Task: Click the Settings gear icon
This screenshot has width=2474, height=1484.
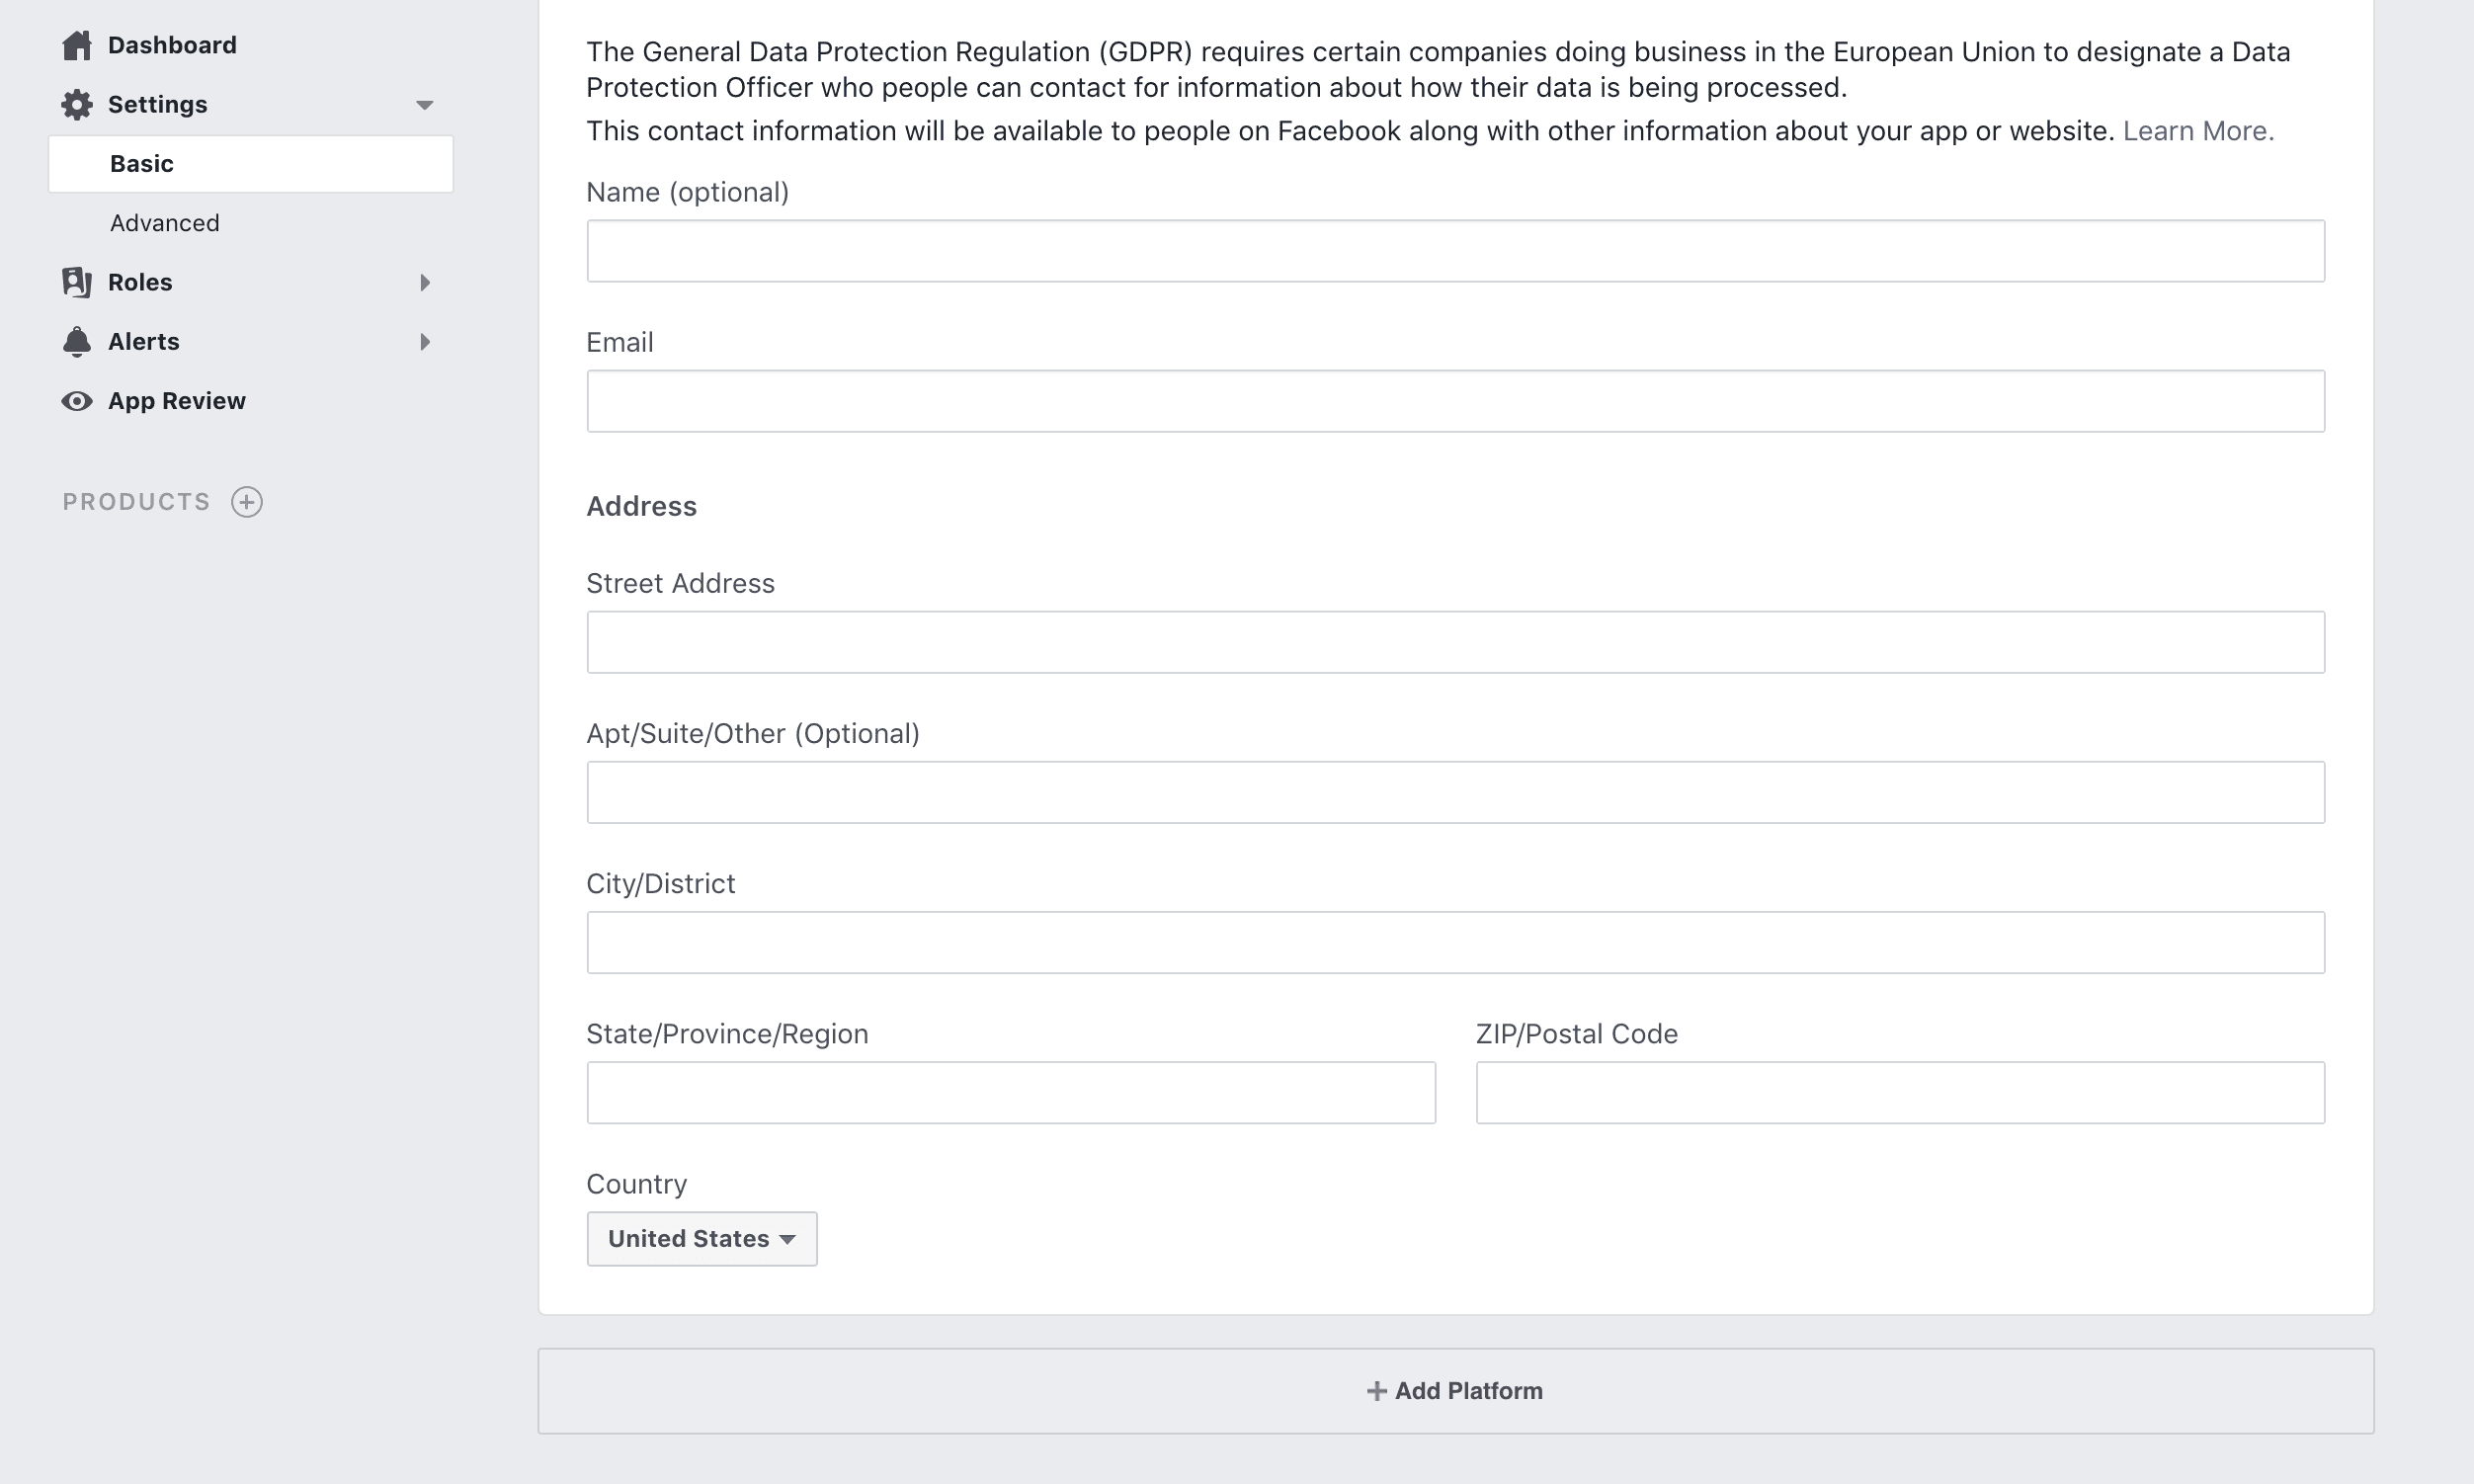Action: [77, 104]
